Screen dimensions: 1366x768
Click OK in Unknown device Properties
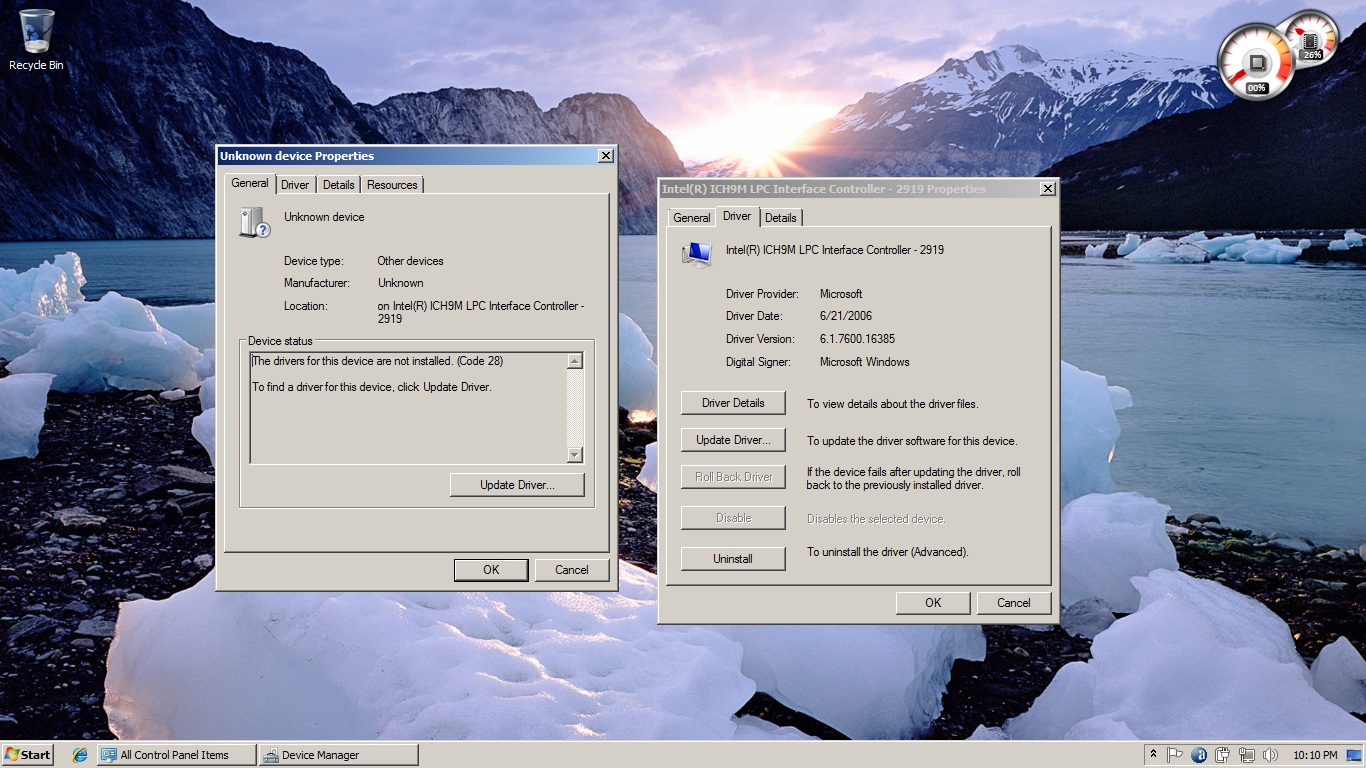(491, 570)
